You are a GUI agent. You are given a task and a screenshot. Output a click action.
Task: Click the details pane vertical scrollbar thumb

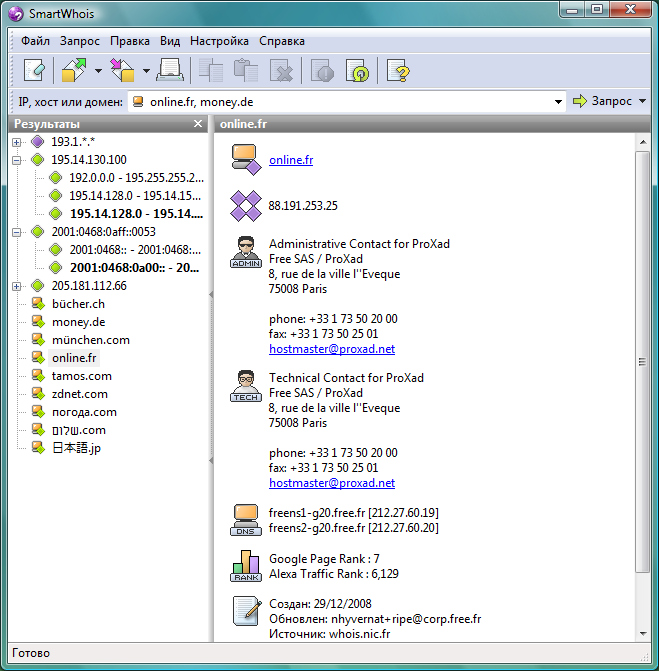[642, 362]
